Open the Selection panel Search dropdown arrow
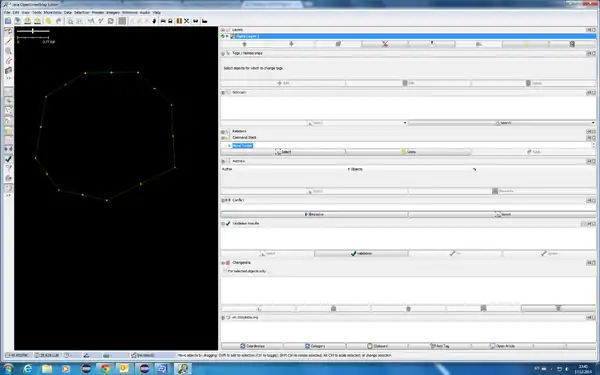The width and height of the screenshot is (600, 375). point(593,123)
